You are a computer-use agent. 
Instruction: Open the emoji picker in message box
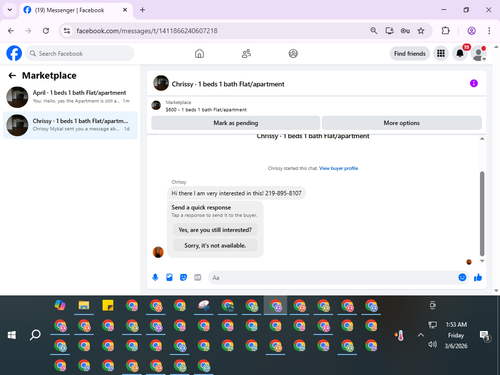[x=462, y=277]
